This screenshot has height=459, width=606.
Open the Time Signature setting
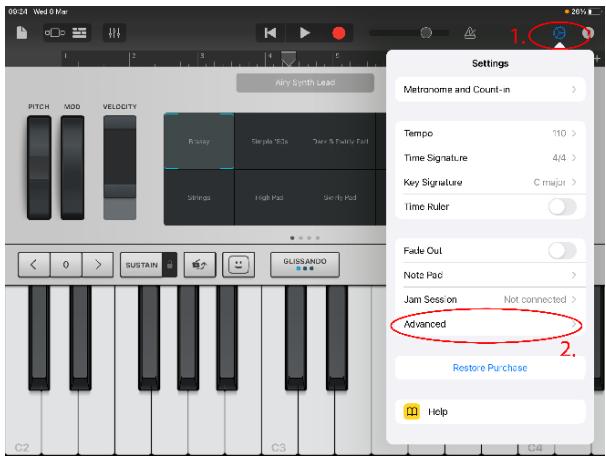click(490, 158)
